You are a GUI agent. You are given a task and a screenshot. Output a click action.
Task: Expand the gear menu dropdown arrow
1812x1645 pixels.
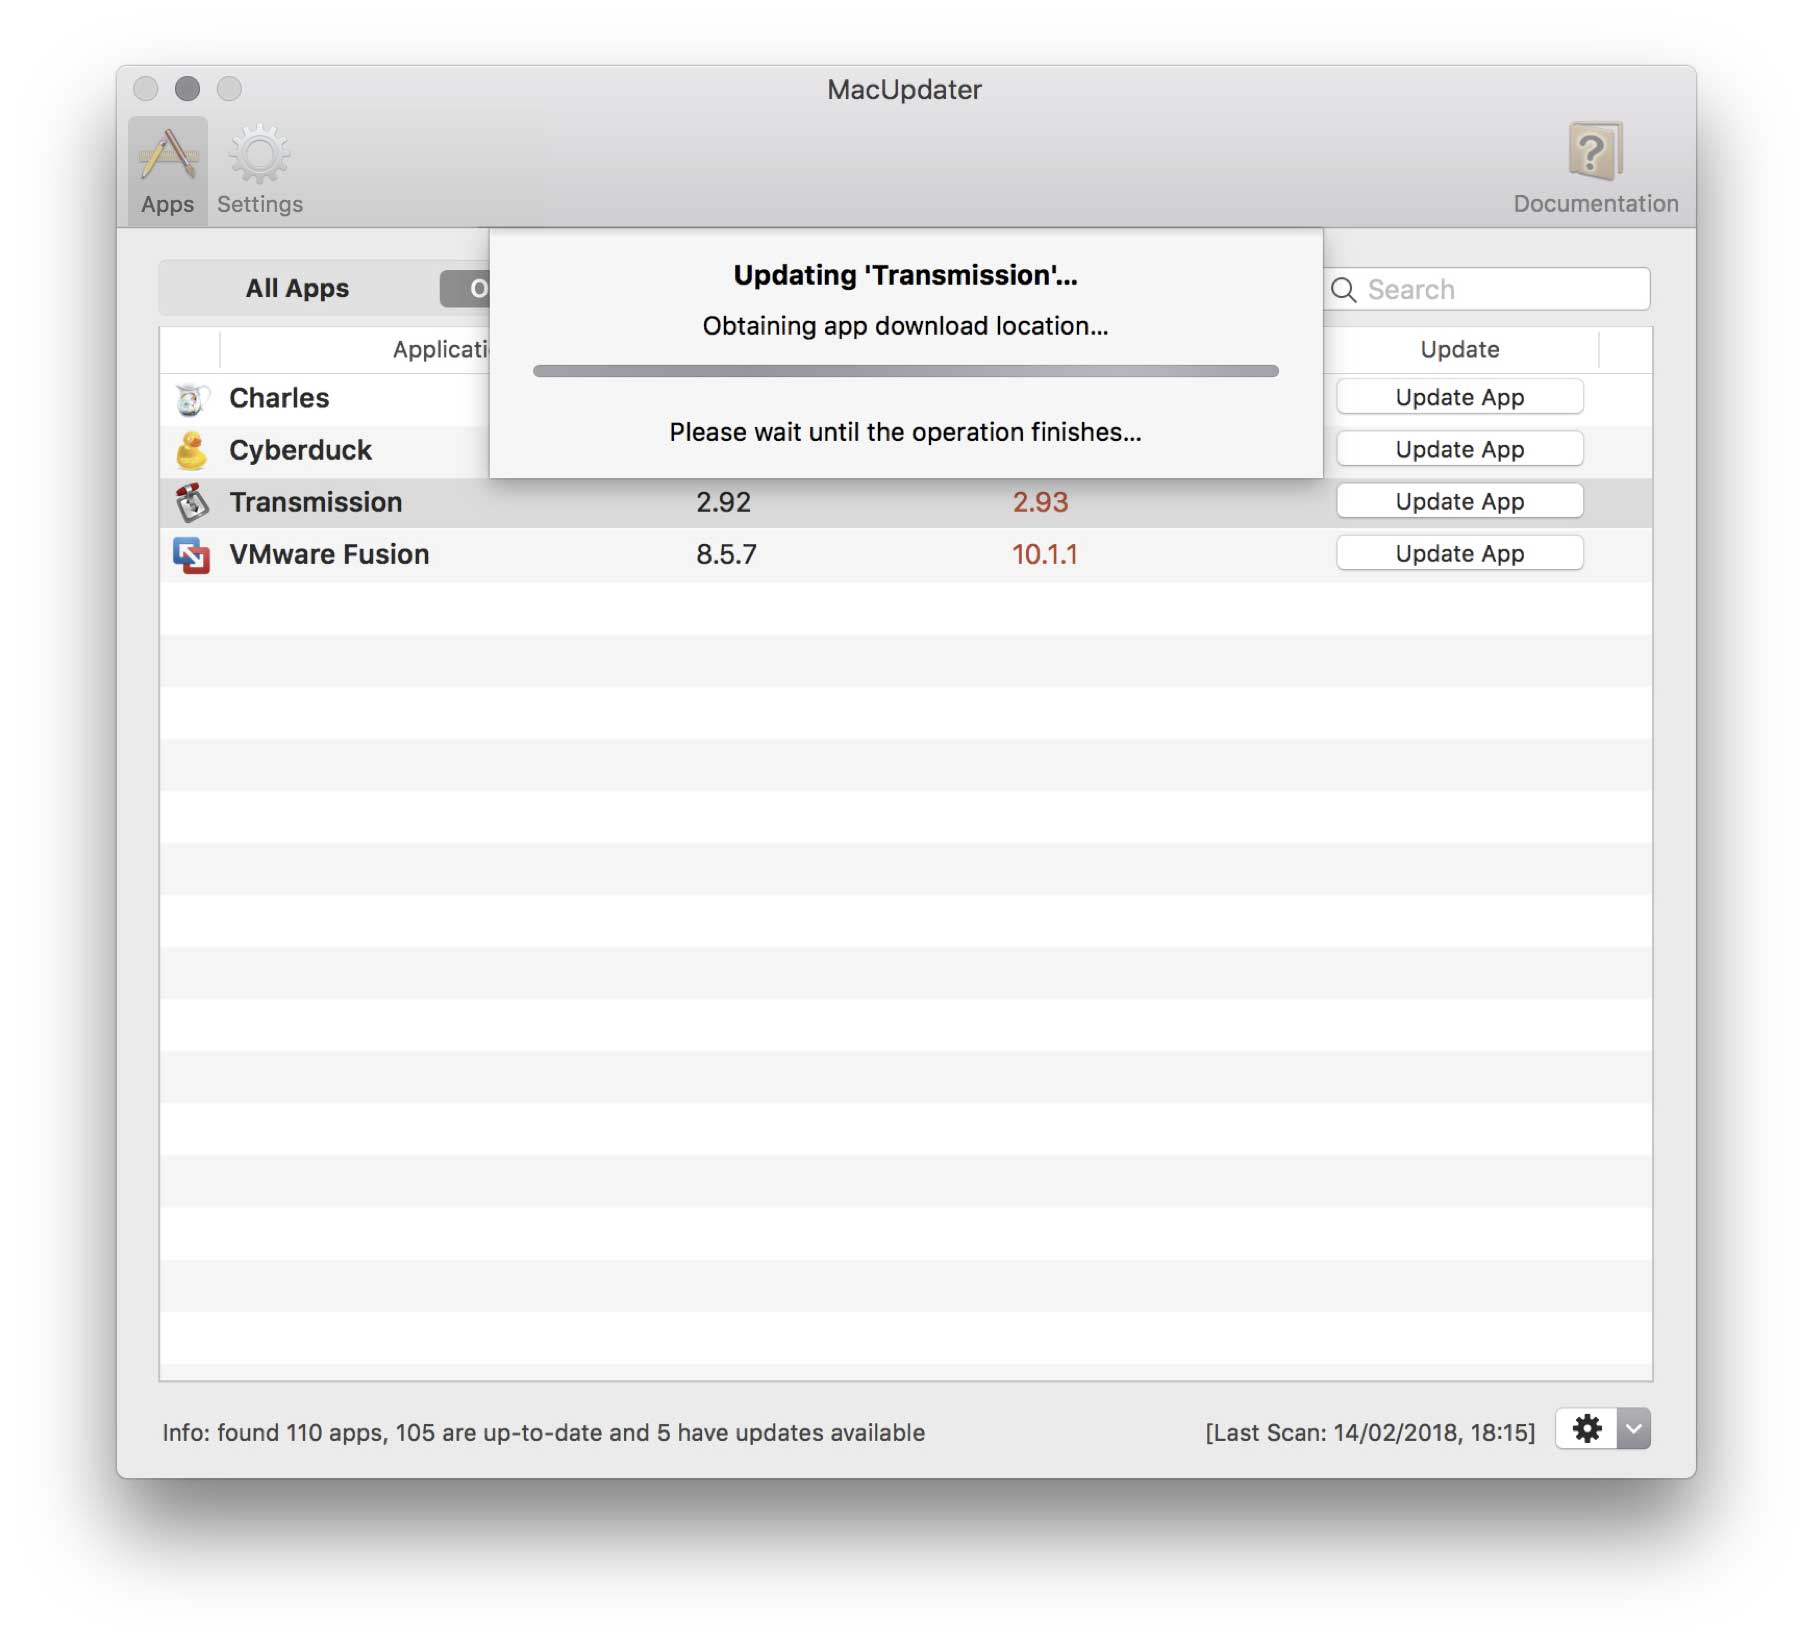(1634, 1429)
